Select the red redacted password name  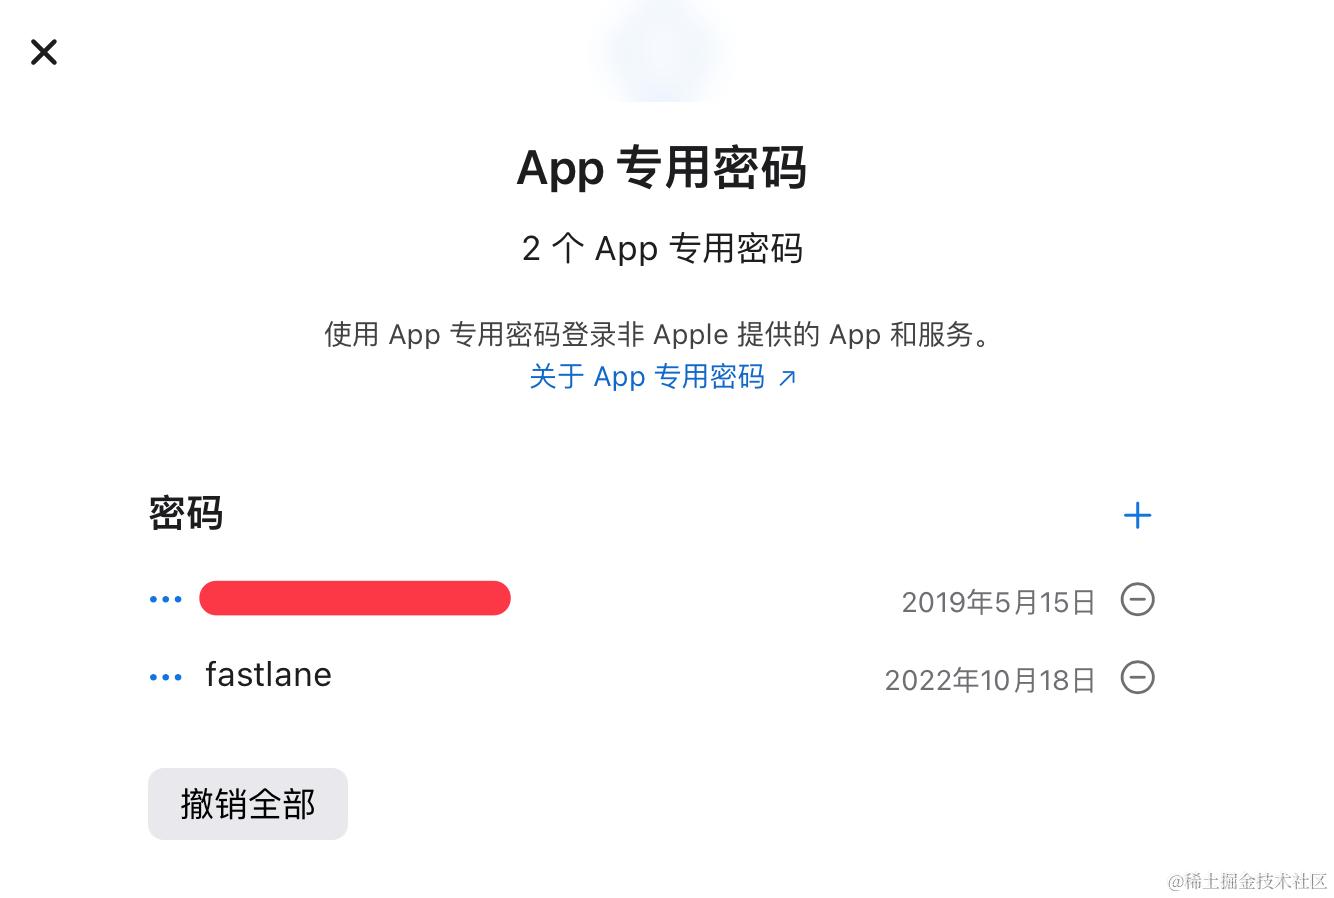click(x=355, y=598)
